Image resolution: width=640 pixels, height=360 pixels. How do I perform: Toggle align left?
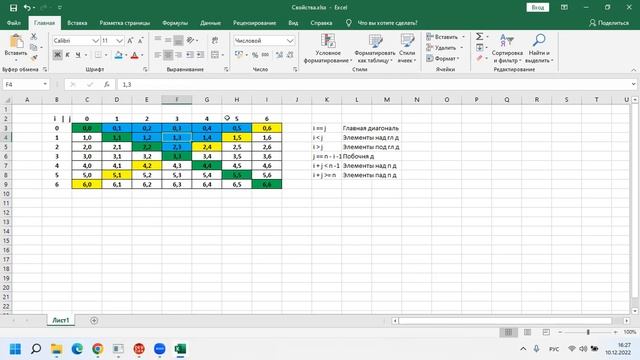coord(158,55)
